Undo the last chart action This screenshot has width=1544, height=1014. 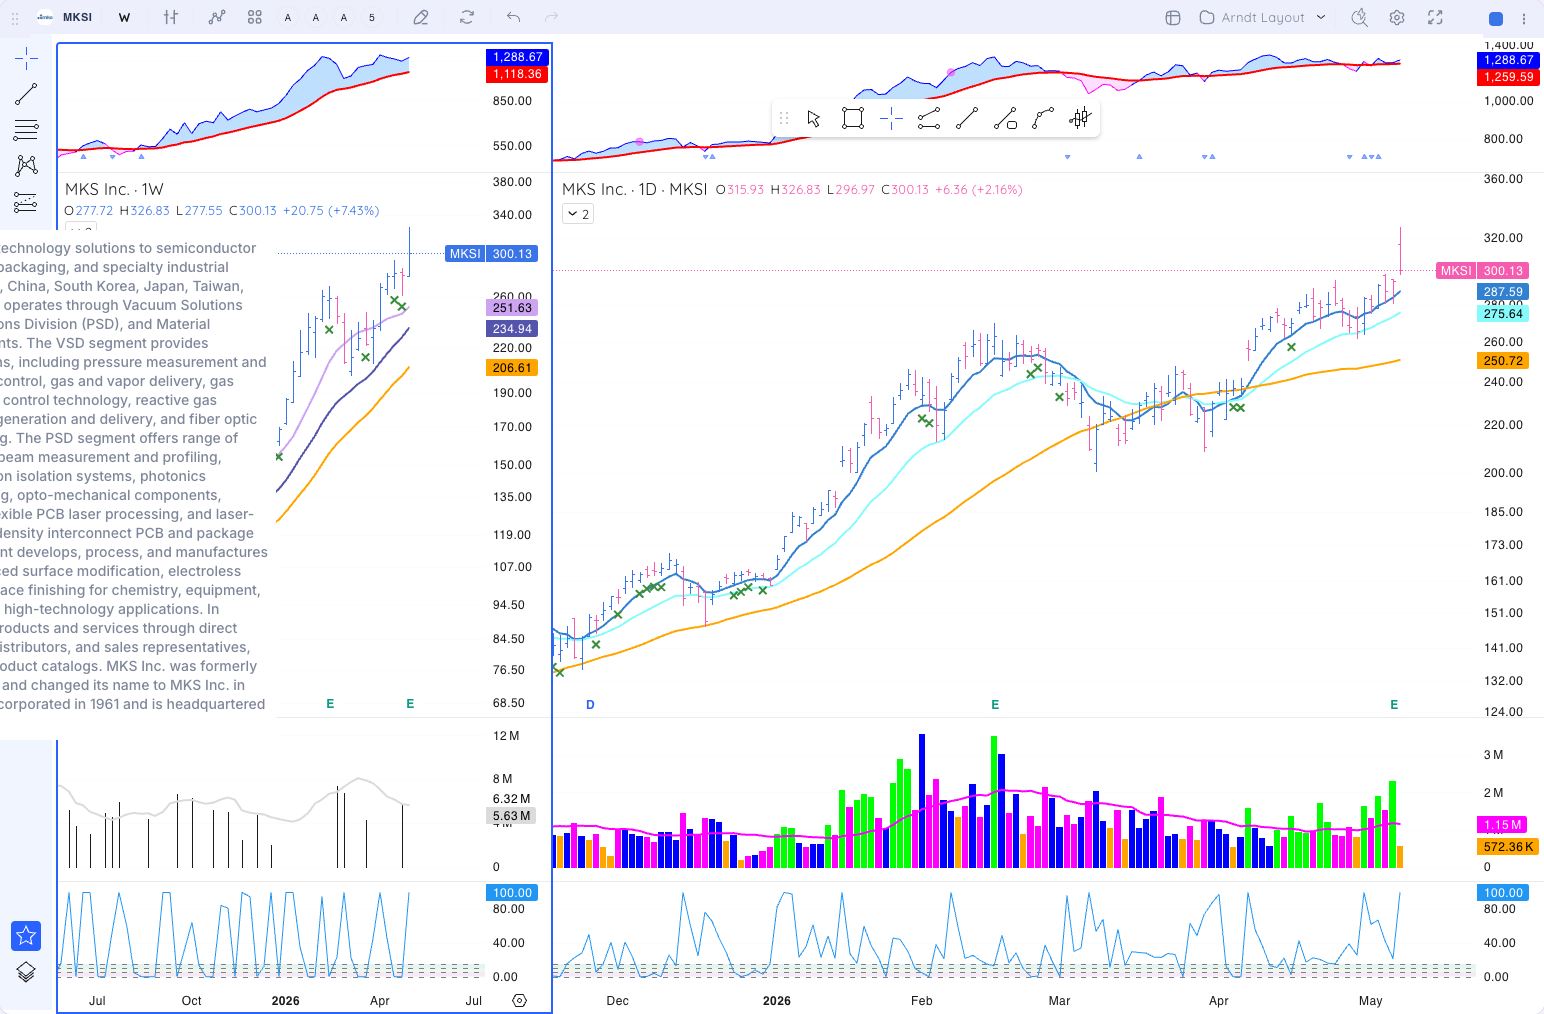click(513, 17)
